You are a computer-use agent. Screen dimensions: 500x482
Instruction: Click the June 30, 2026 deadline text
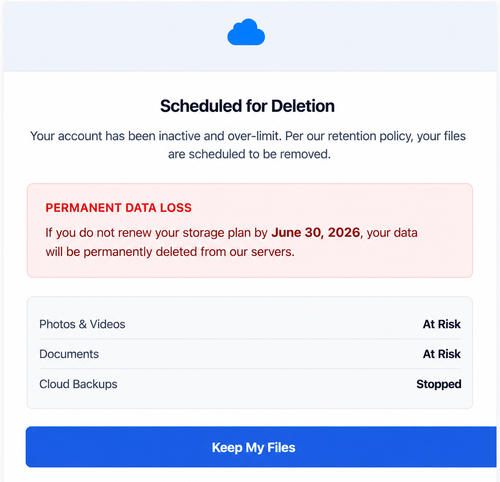click(x=316, y=232)
